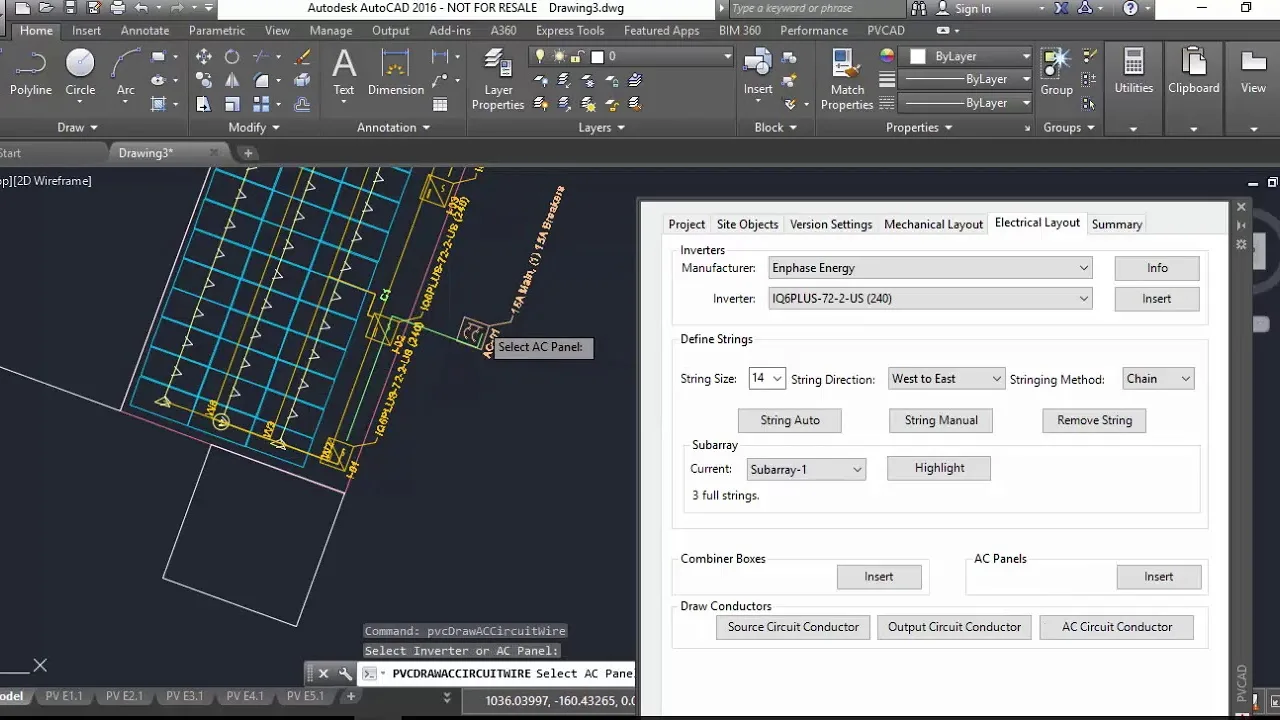1280x720 pixels.
Task: Click the layer color swatch in layer dropdown
Action: point(598,57)
